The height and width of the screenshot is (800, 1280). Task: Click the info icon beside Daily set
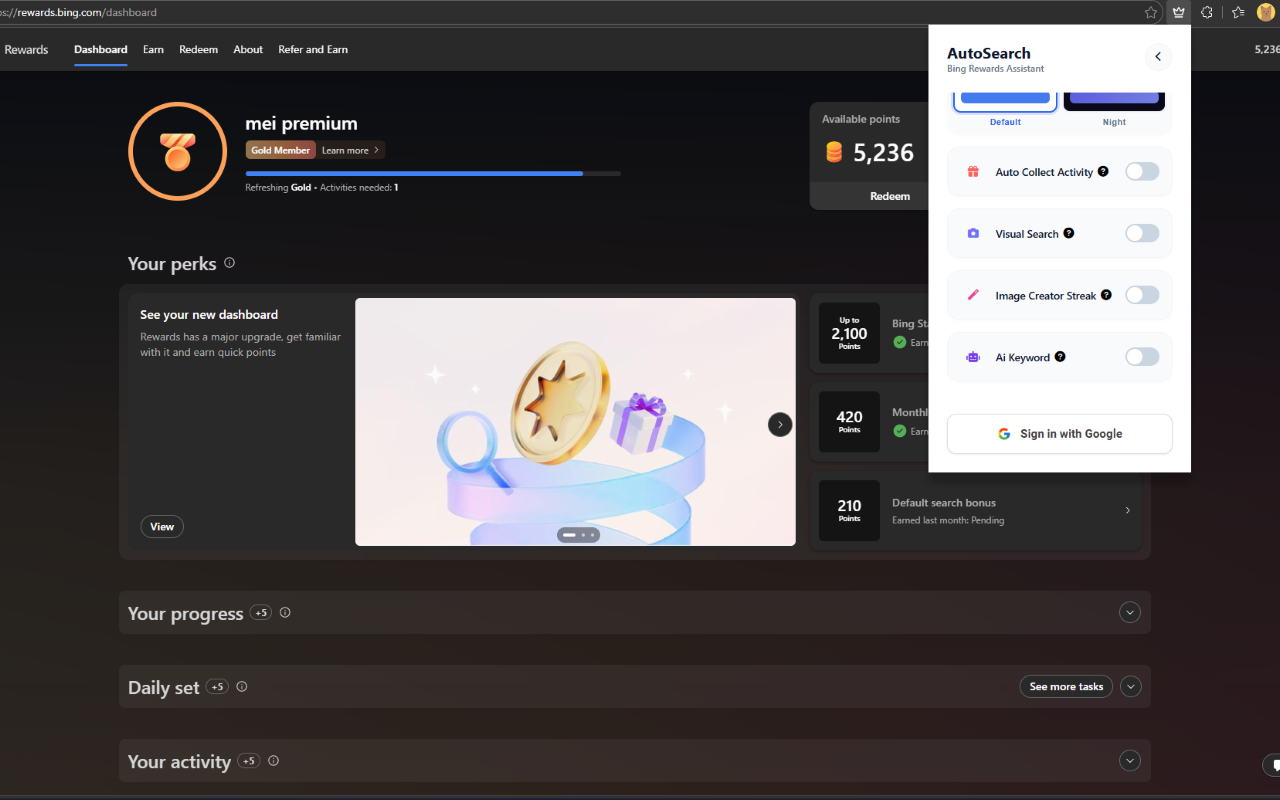[x=242, y=686]
